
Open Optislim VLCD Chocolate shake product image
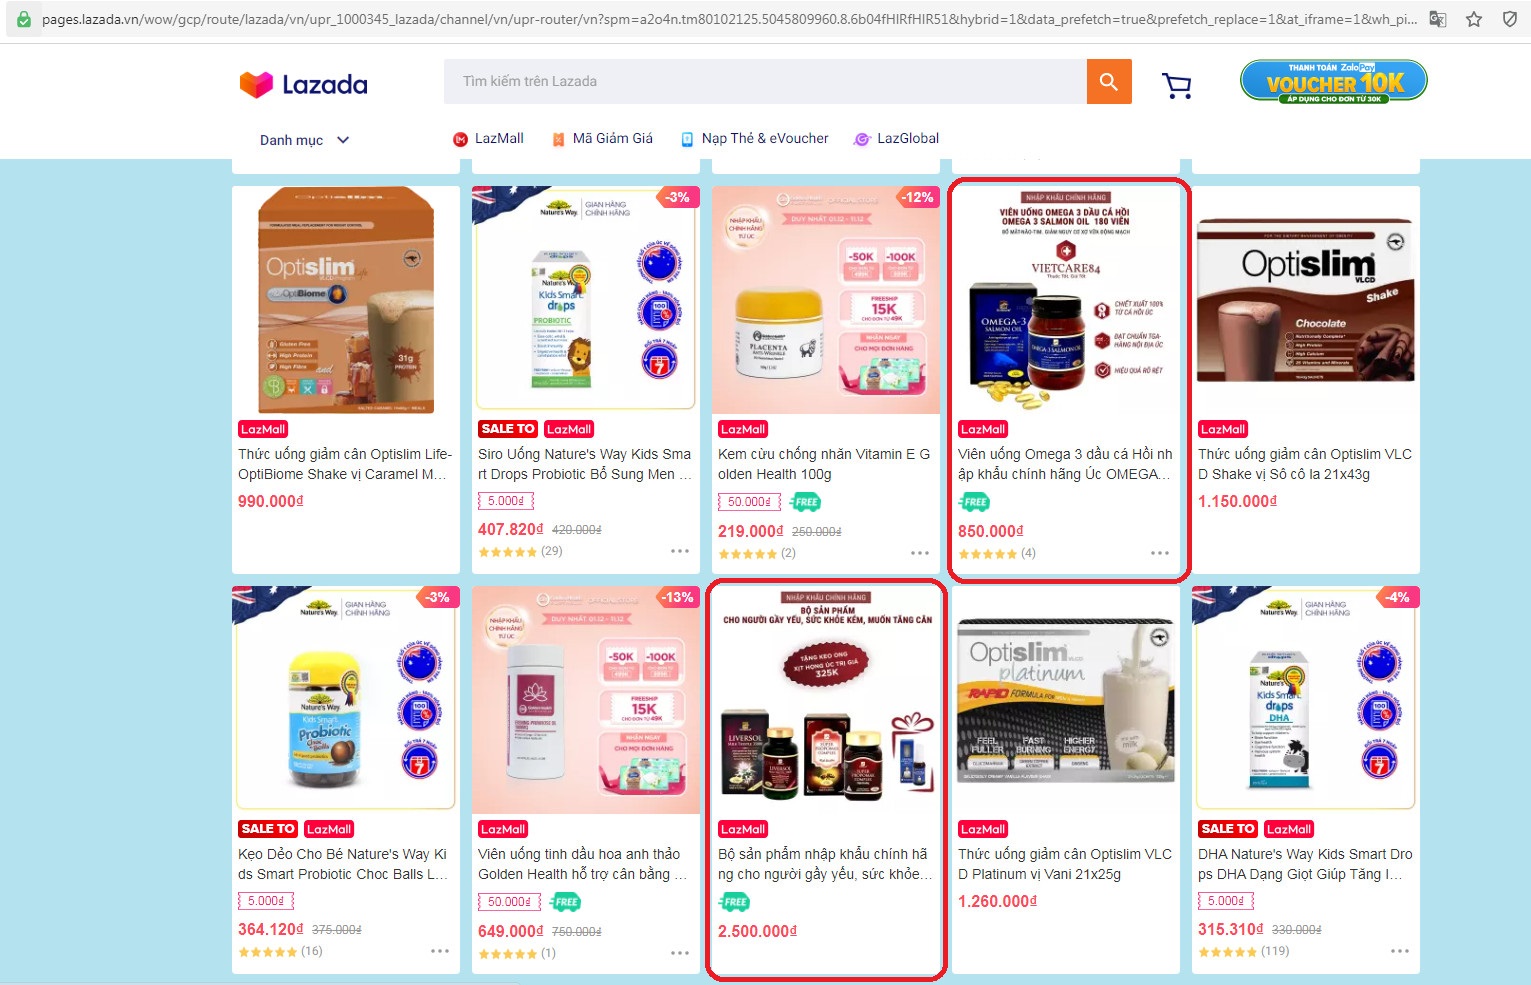coord(1306,300)
